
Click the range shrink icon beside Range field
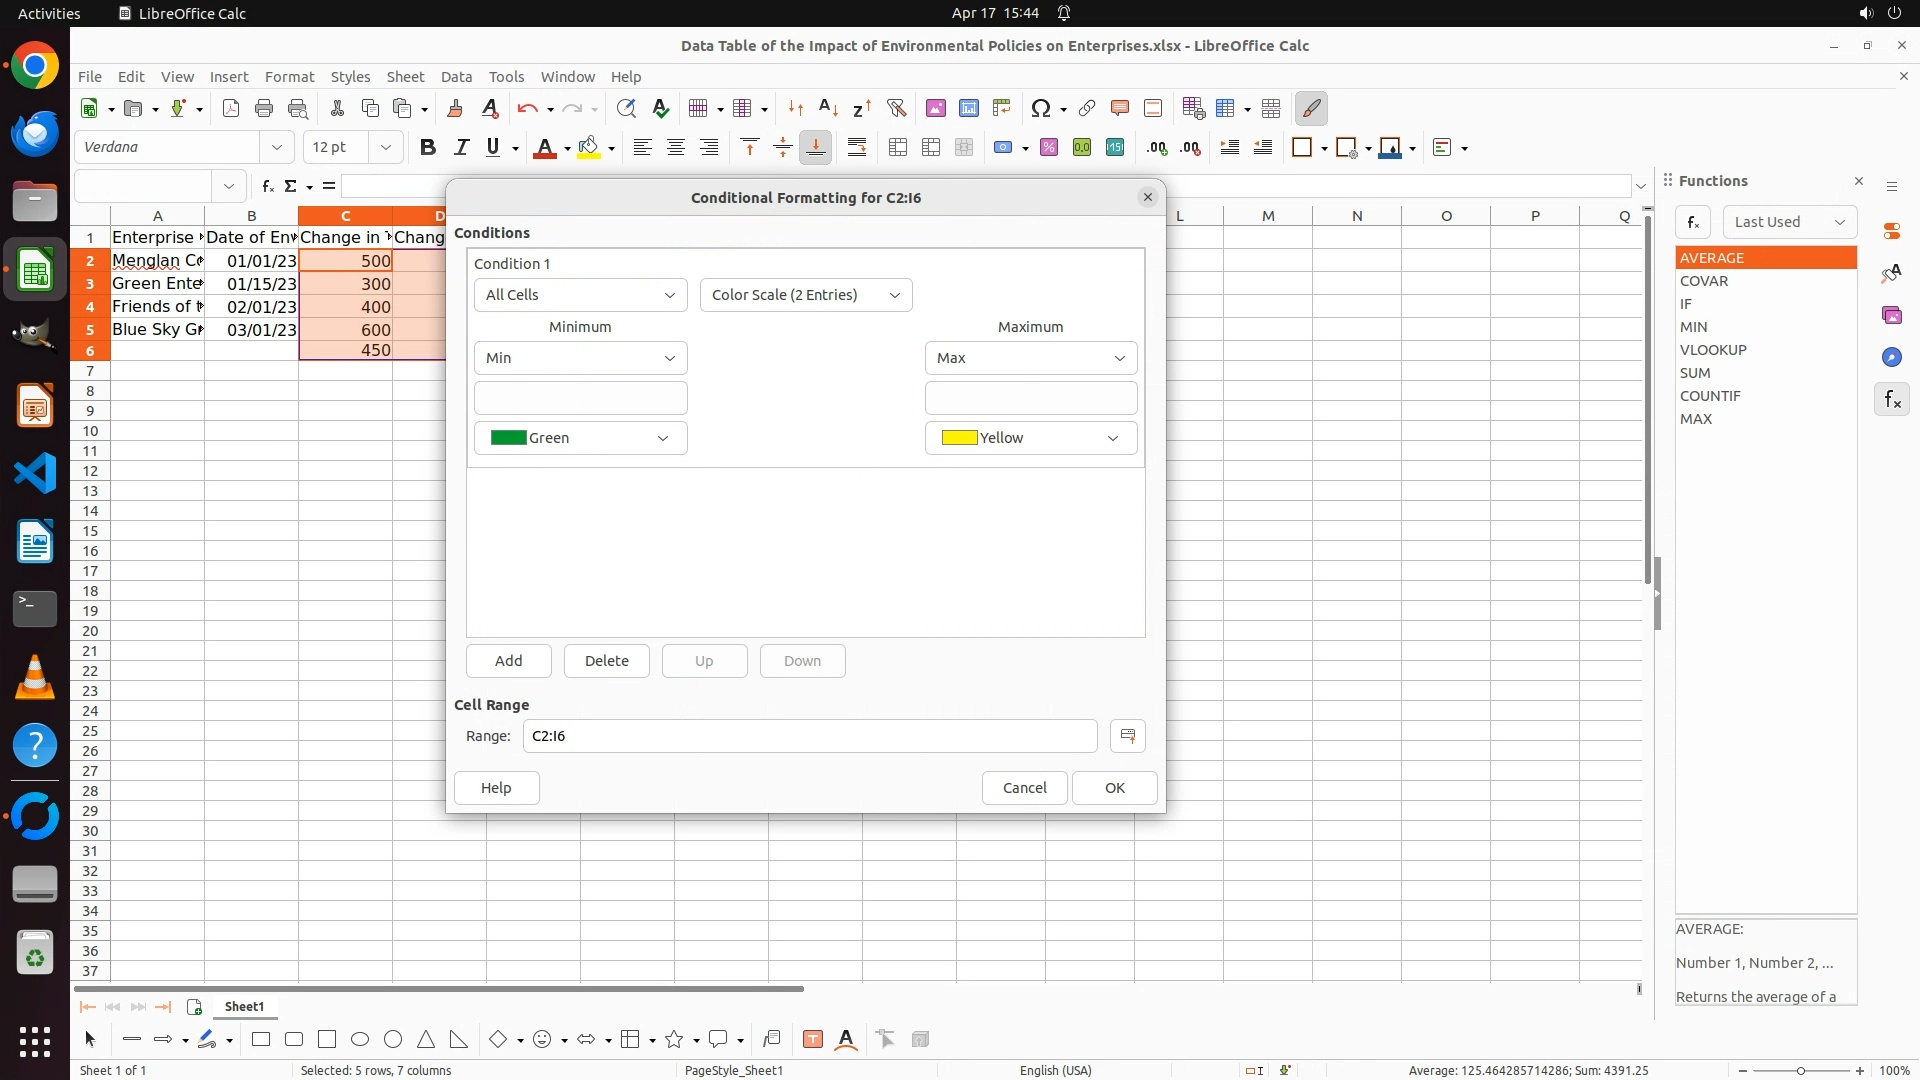click(x=1128, y=736)
